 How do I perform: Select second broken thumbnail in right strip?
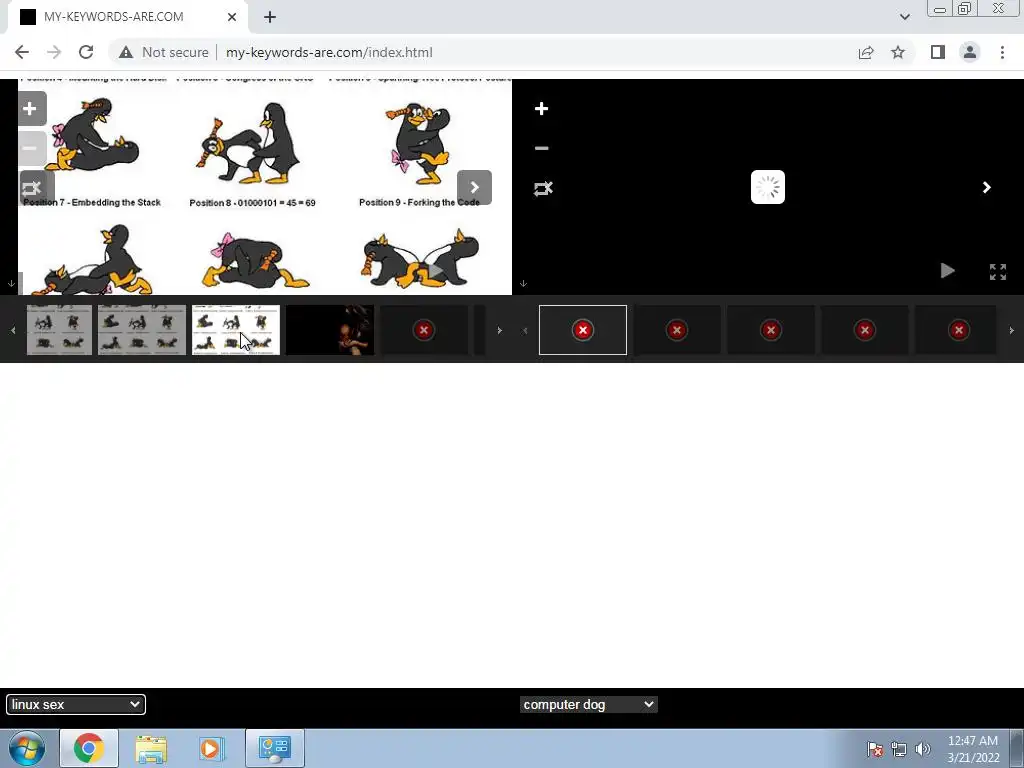677,330
